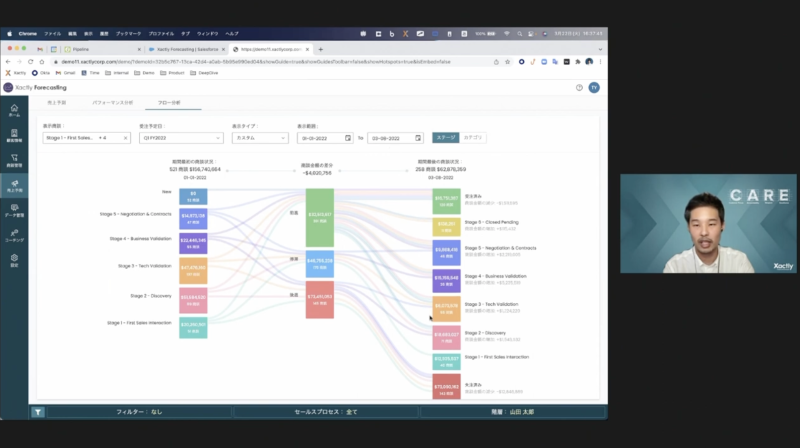Click the end date input field
800x448 pixels.
pyautogui.click(x=388, y=138)
